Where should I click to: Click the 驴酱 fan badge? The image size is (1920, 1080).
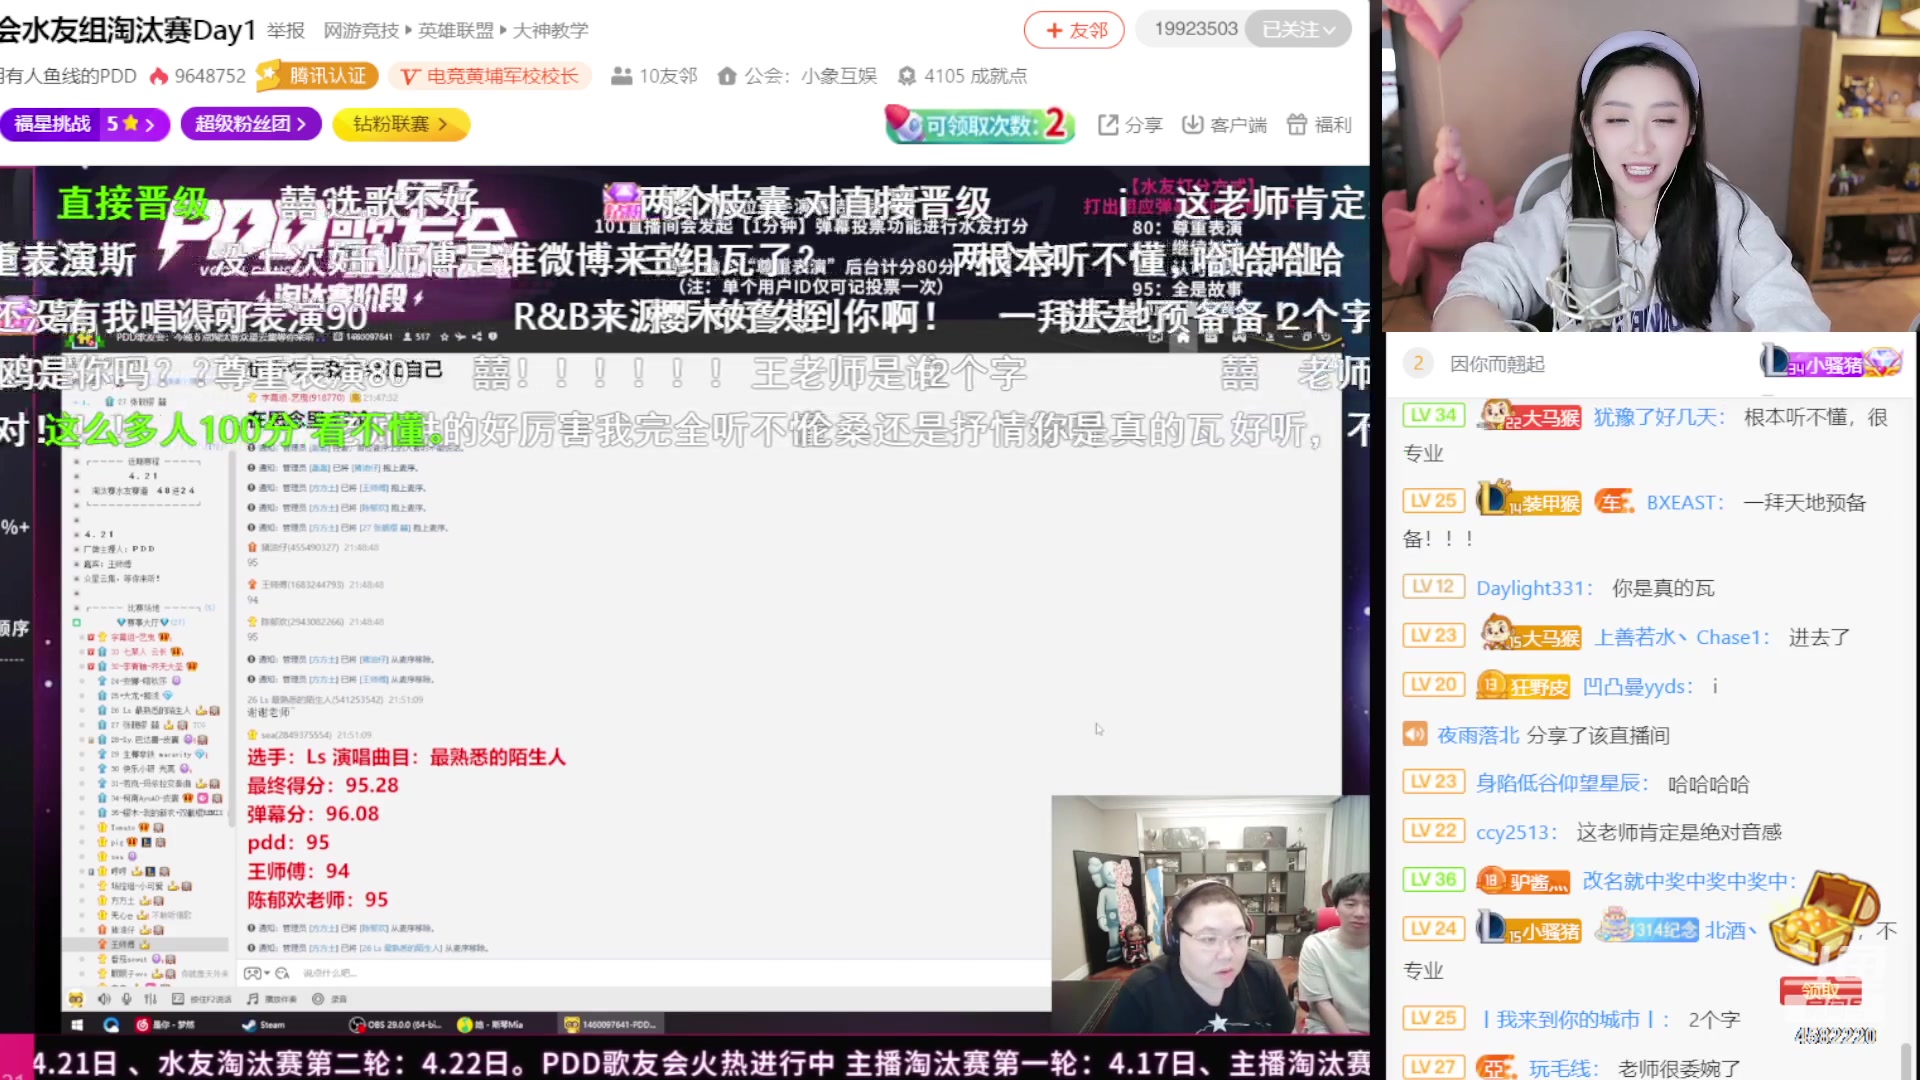click(x=1523, y=881)
